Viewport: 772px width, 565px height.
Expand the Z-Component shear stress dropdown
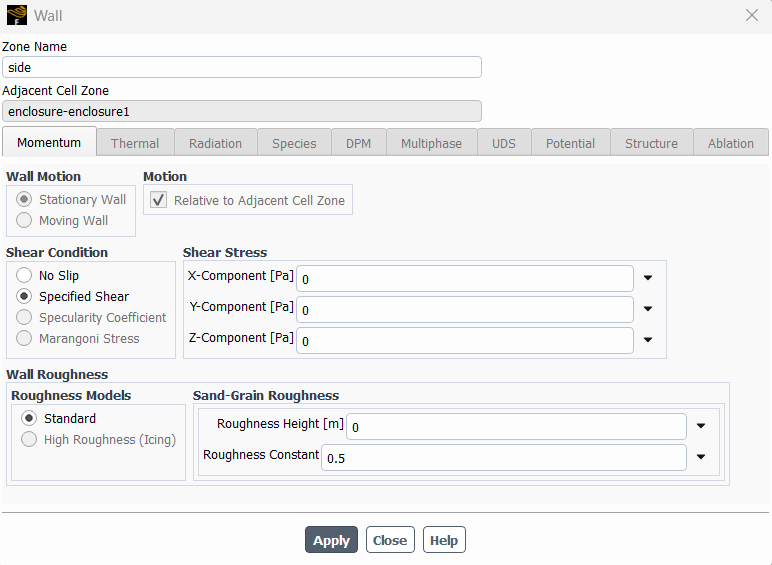pyautogui.click(x=648, y=341)
